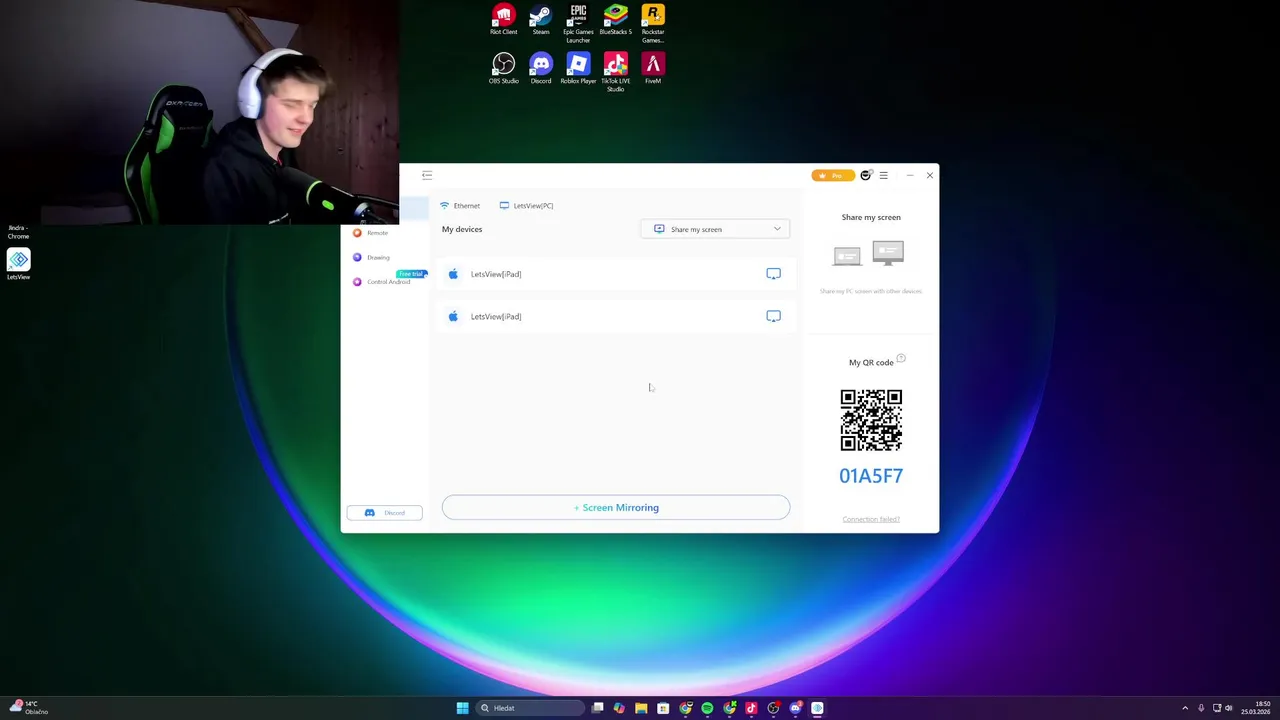
Task: Open the Roblox Player desktop icon
Action: 578,69
